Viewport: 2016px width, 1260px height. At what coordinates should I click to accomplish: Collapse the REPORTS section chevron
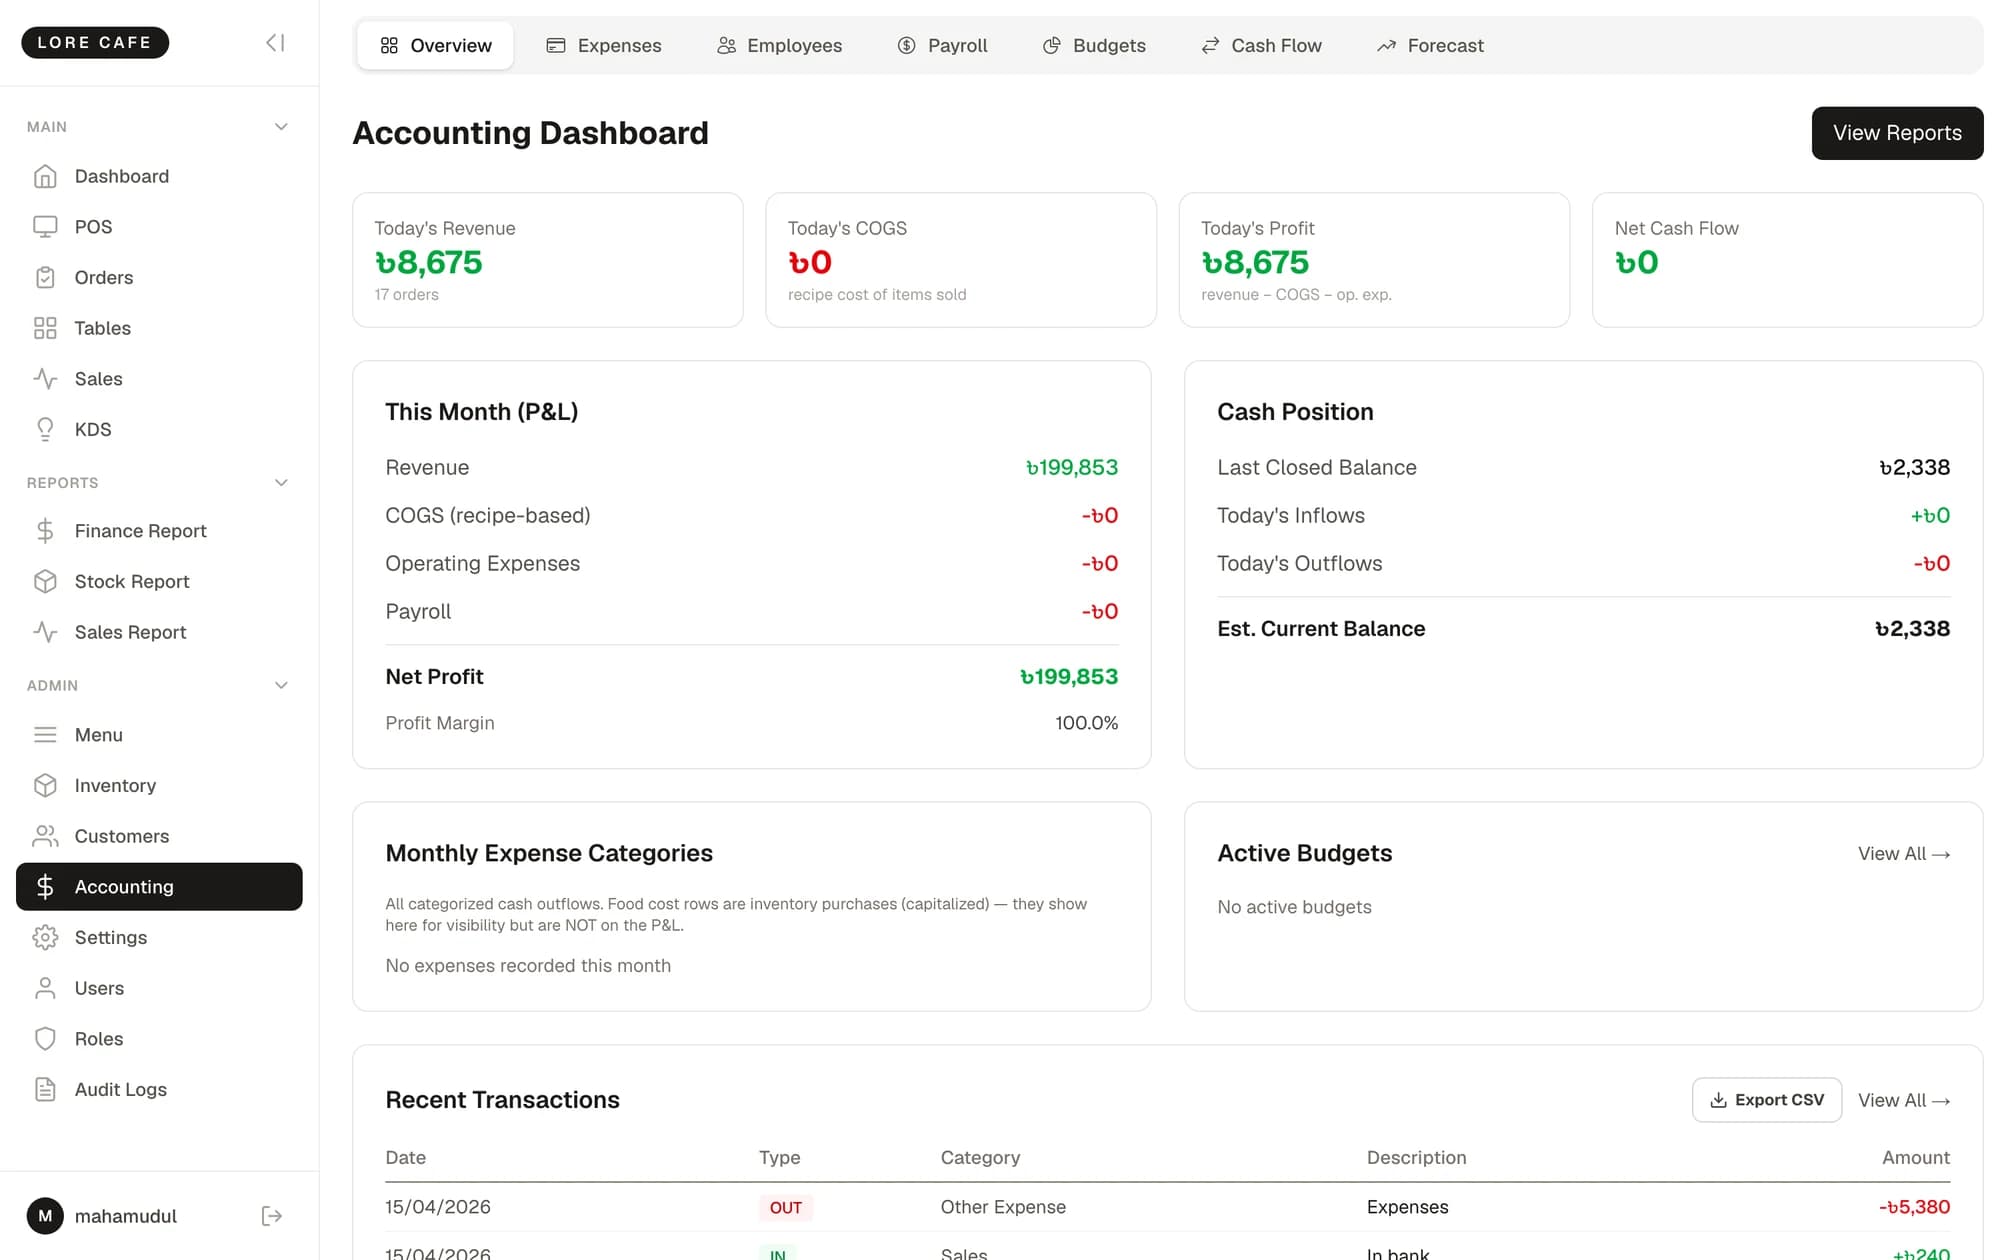(x=281, y=483)
